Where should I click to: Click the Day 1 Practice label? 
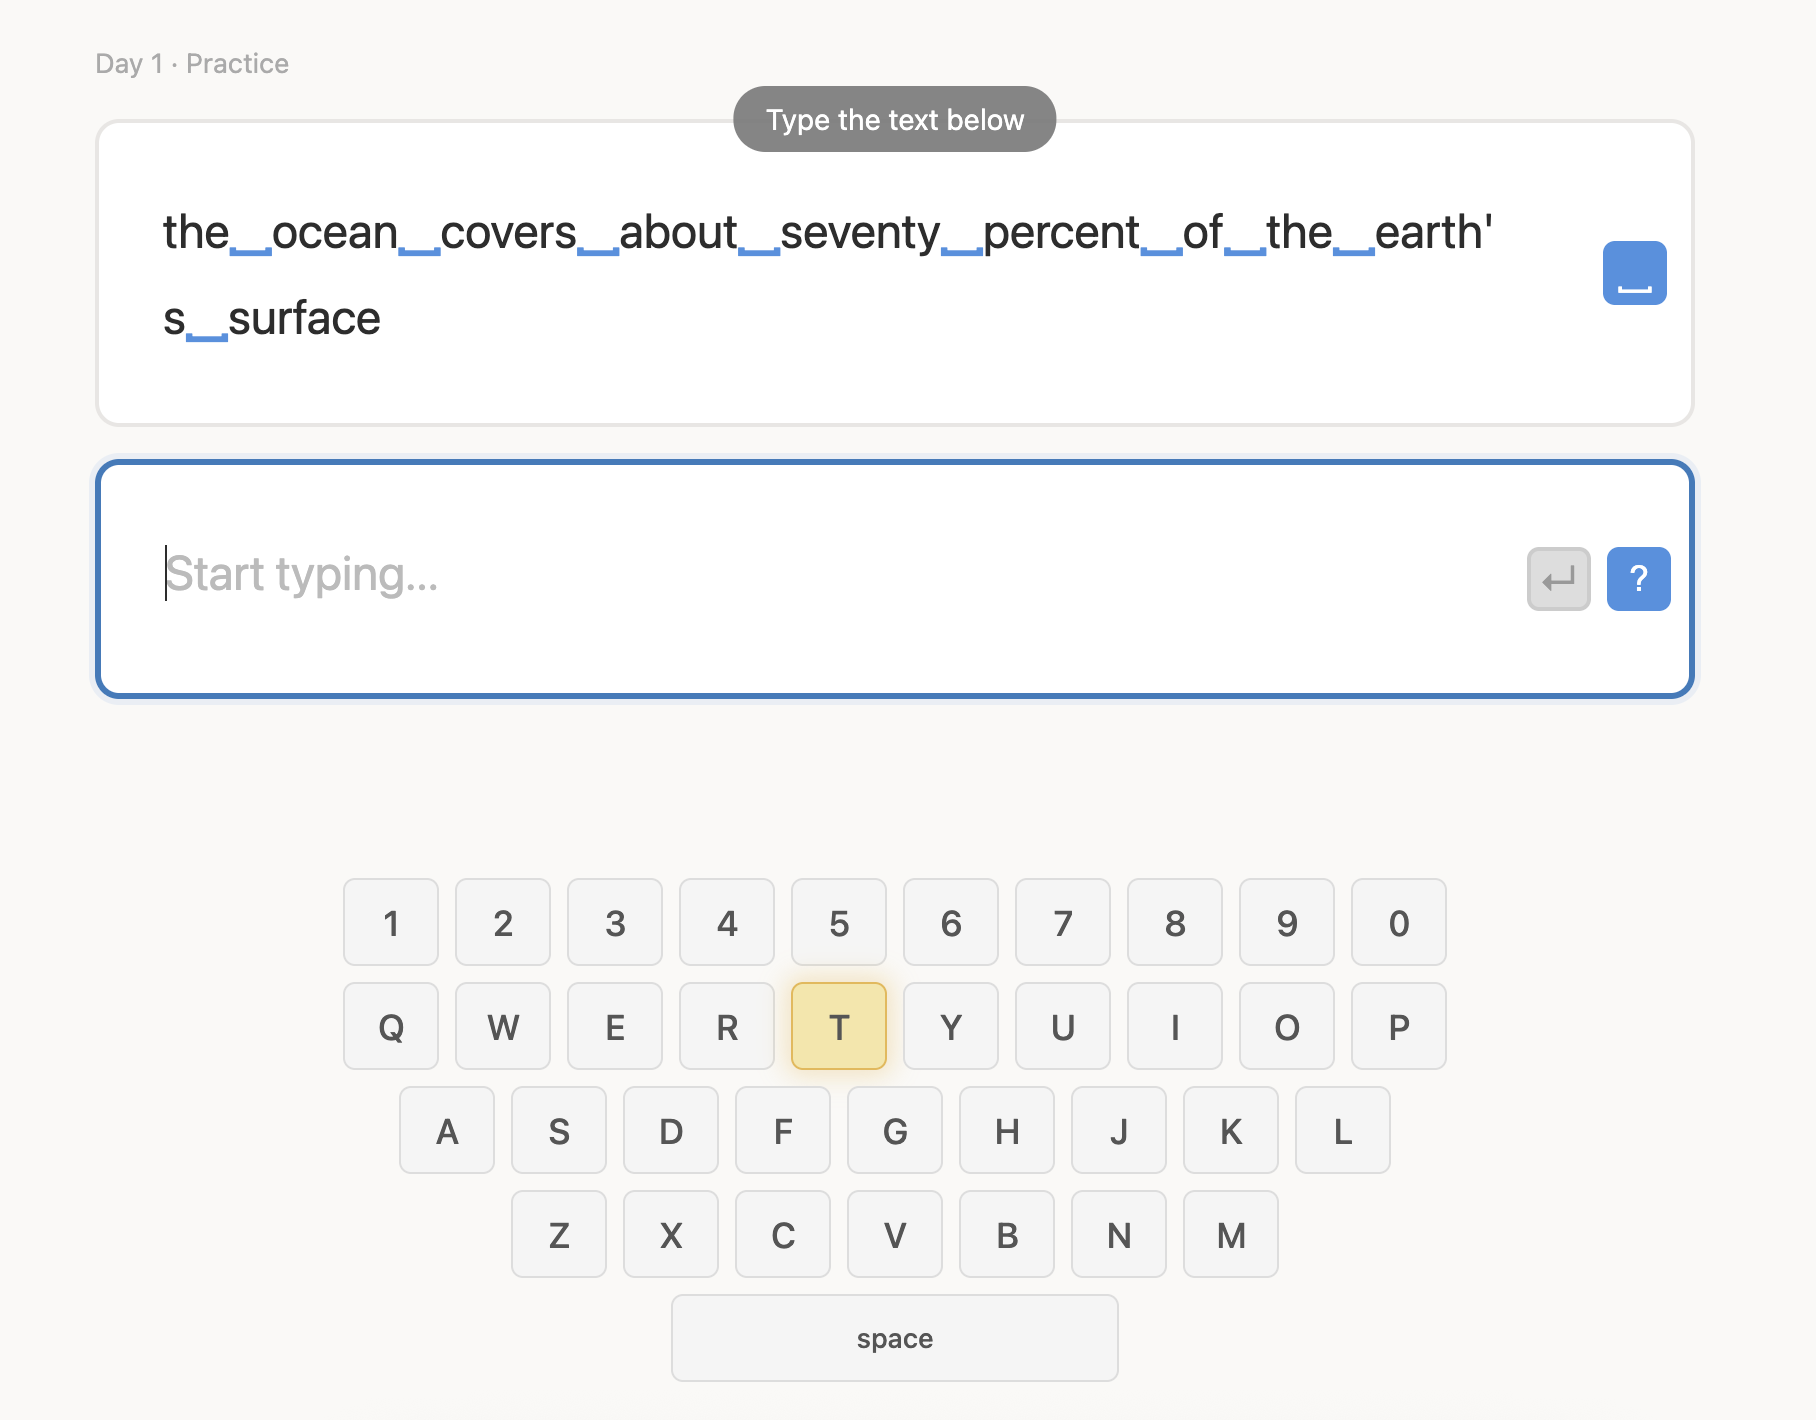(192, 63)
